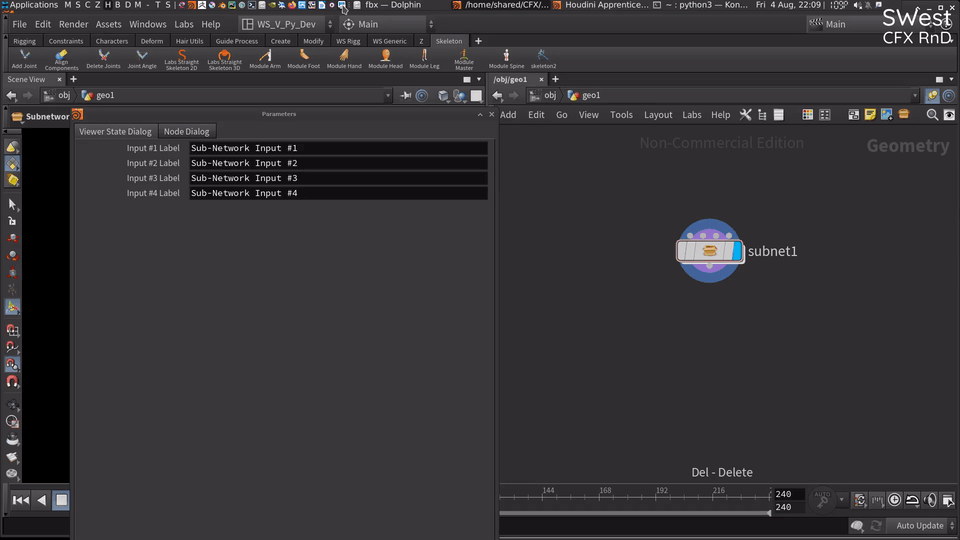The width and height of the screenshot is (960, 540).
Task: Choose the Module Head shelf tool
Action: 385,59
